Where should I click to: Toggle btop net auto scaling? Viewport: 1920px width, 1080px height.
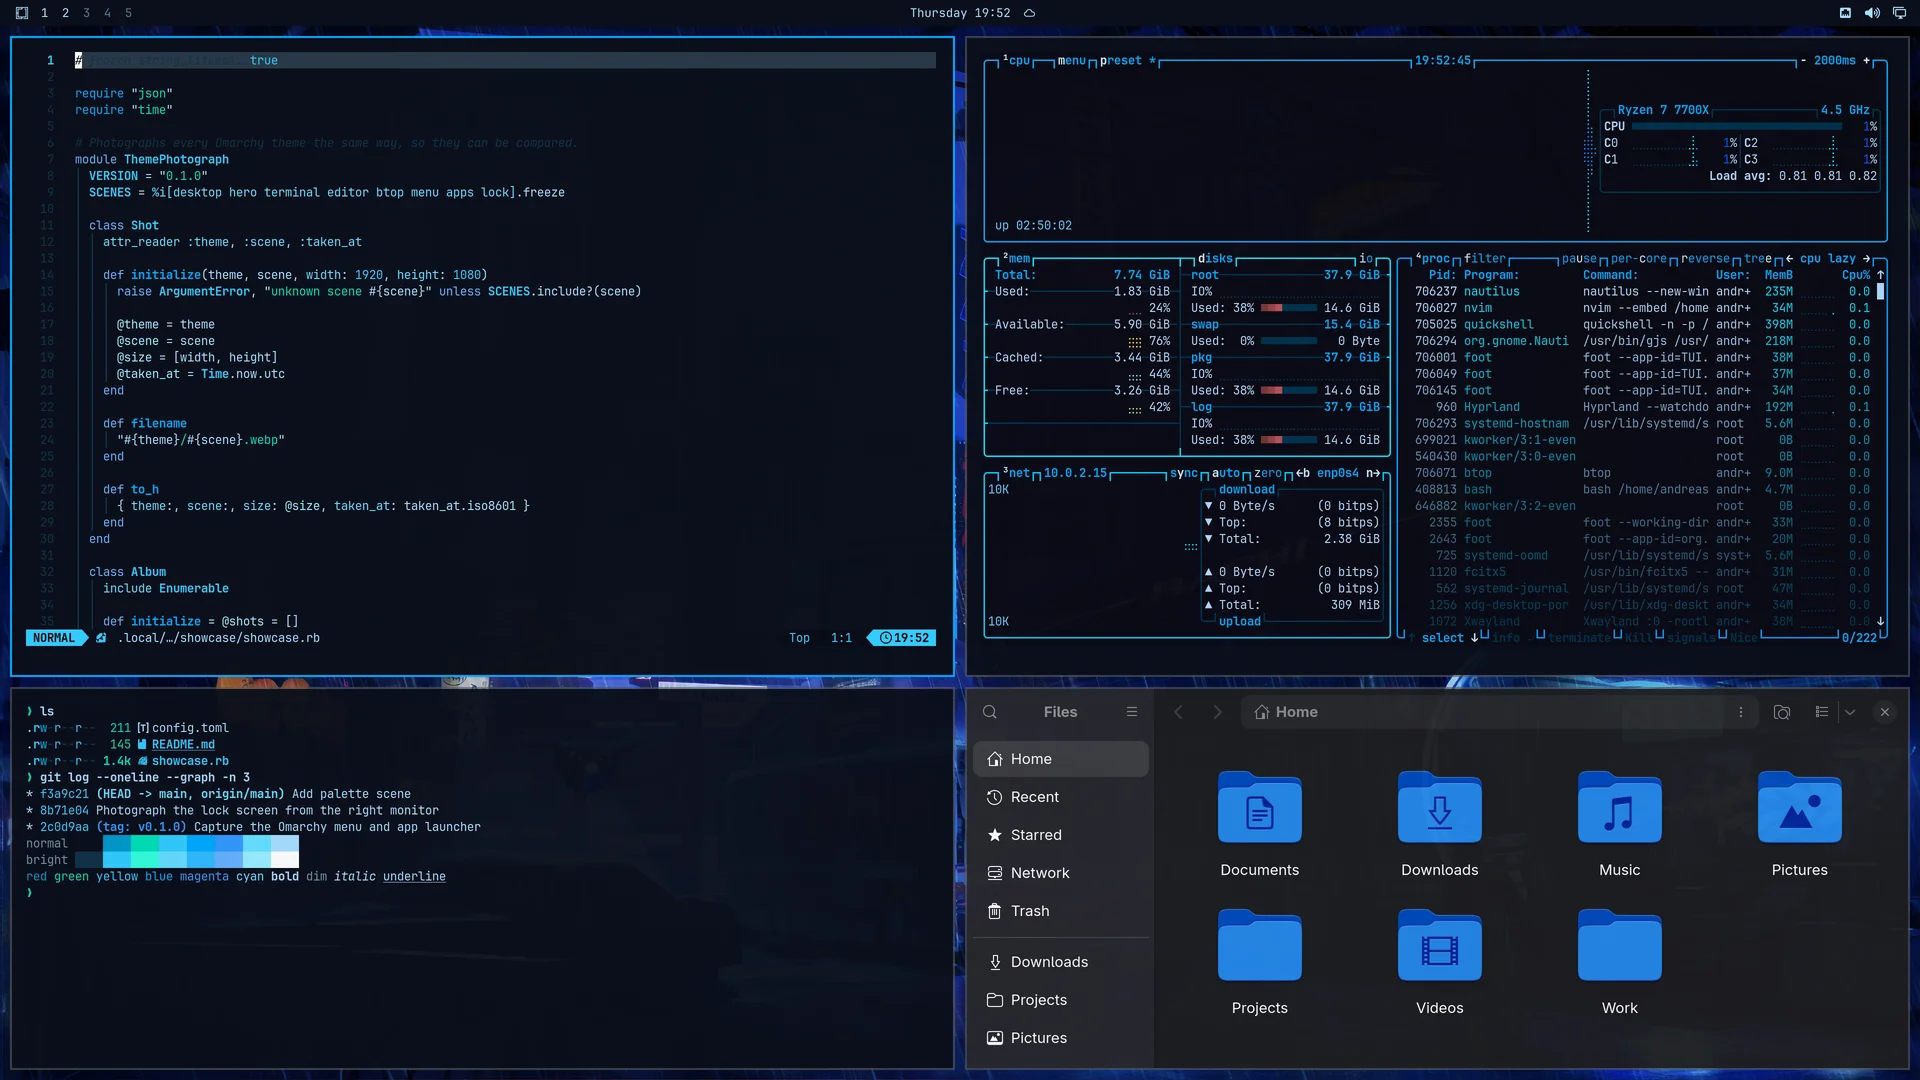pyautogui.click(x=1226, y=474)
